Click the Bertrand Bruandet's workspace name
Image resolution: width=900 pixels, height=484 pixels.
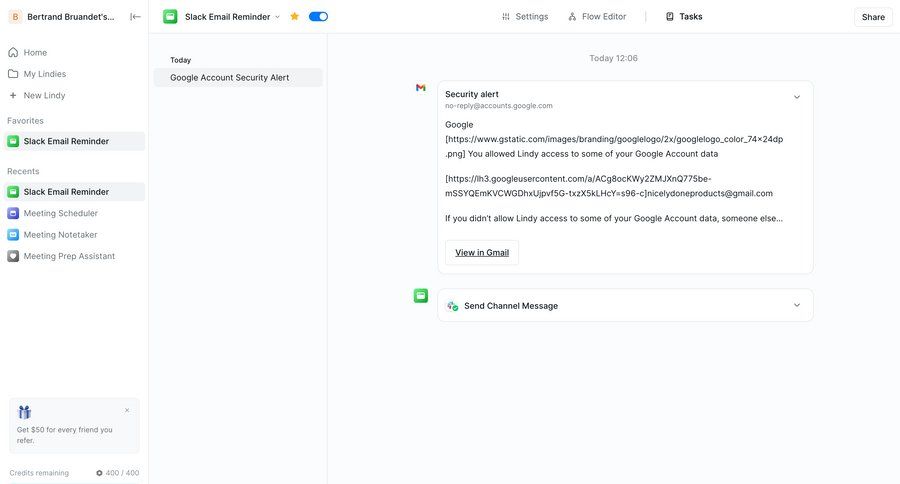[71, 17]
